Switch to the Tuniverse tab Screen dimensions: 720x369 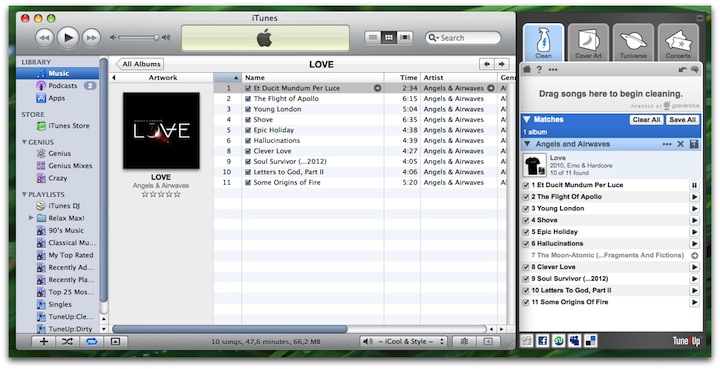click(633, 42)
